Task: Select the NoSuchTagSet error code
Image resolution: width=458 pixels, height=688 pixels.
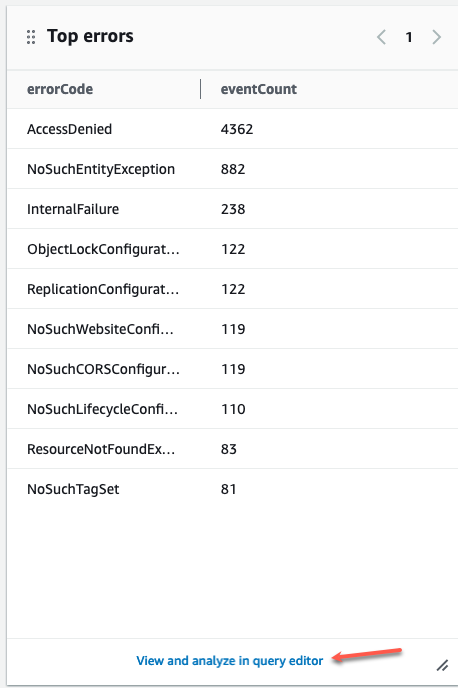Action: 73,489
